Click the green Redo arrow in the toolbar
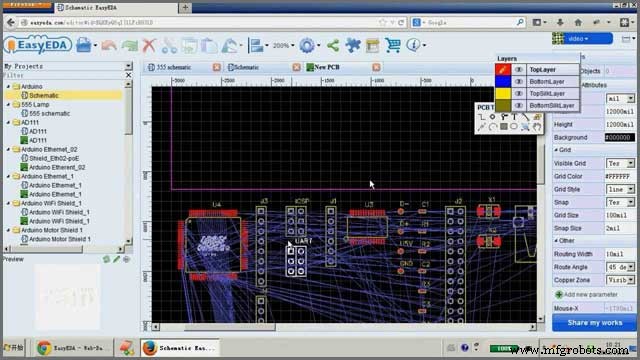The width and height of the screenshot is (640, 360). [130, 45]
